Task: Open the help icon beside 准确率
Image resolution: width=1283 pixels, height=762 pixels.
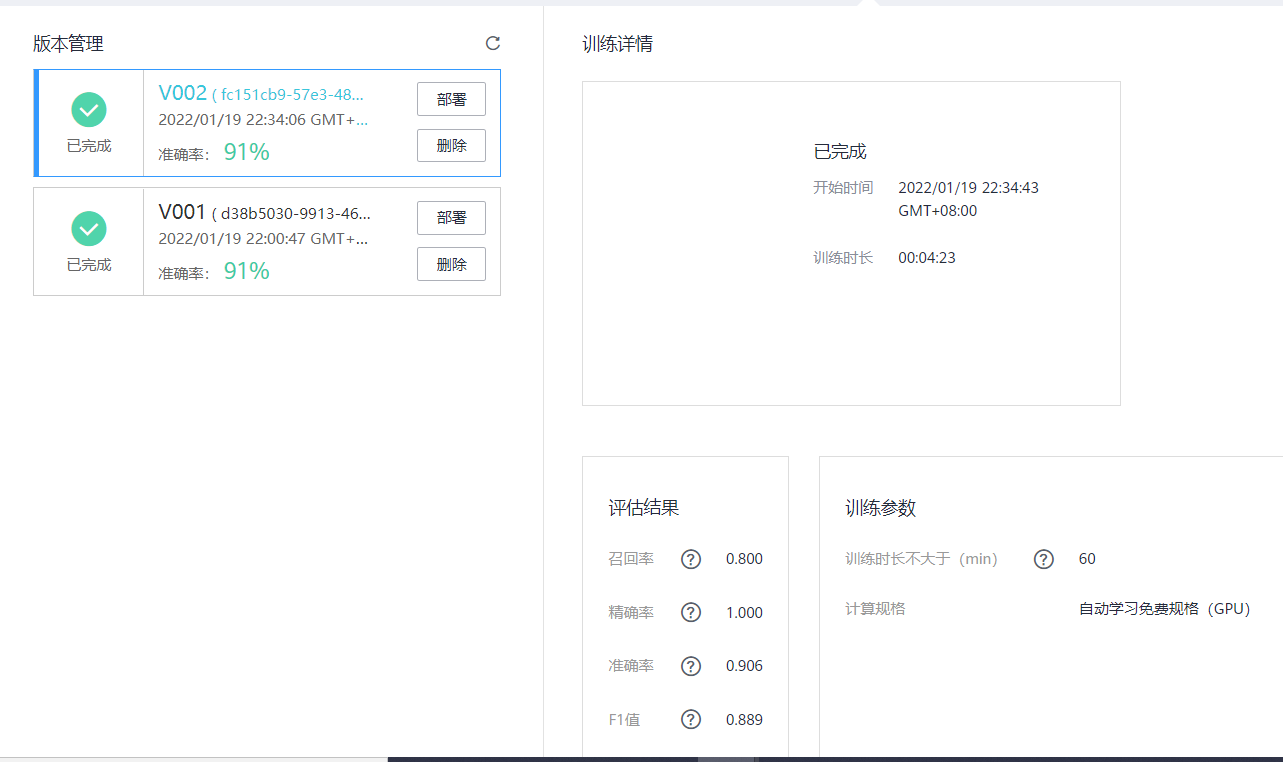Action: point(690,665)
